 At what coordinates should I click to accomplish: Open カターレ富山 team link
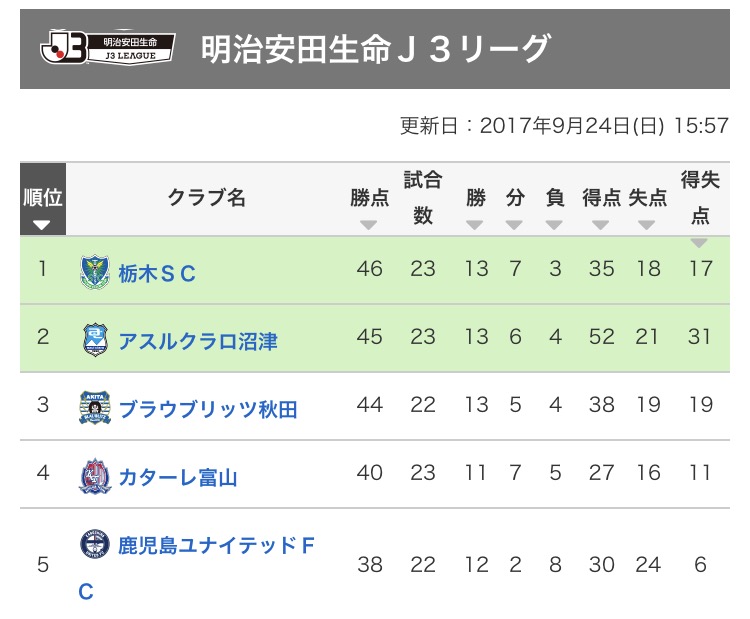tap(178, 476)
